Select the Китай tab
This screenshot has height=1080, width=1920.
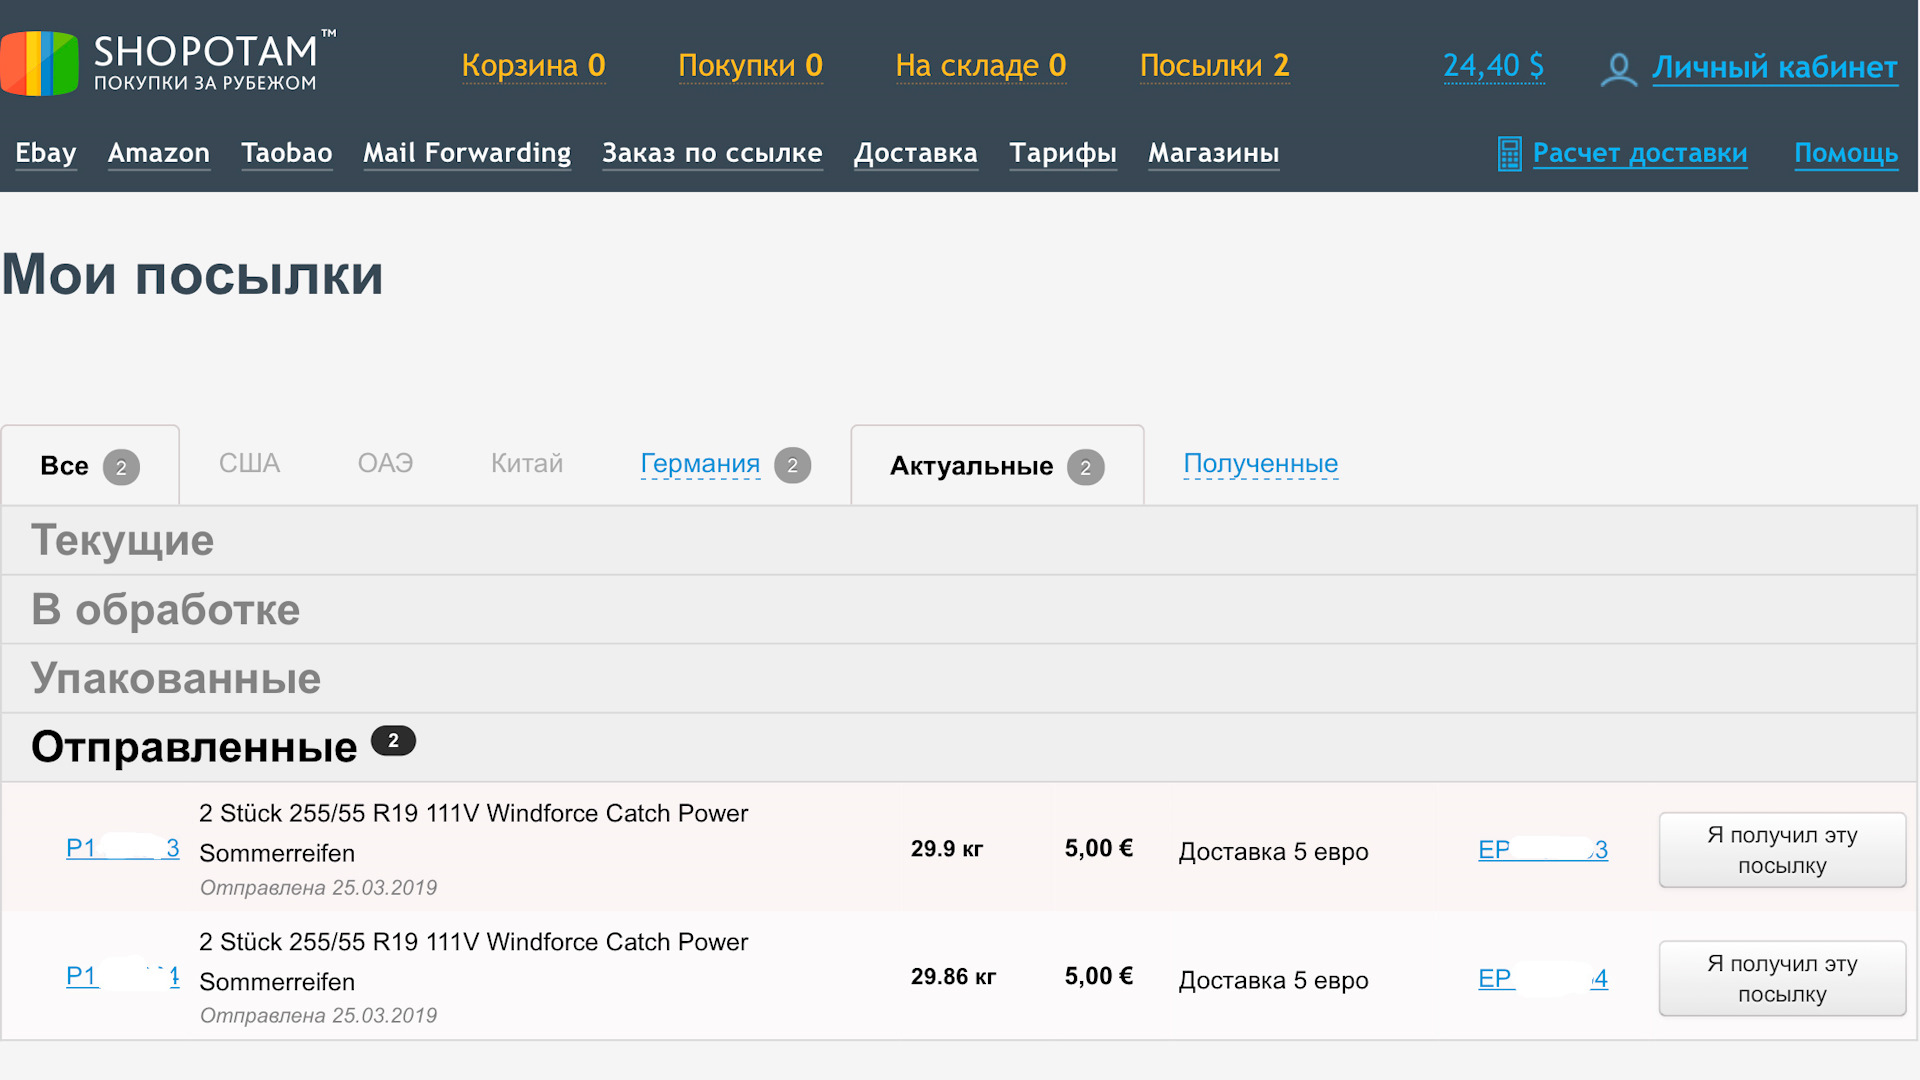(x=527, y=464)
